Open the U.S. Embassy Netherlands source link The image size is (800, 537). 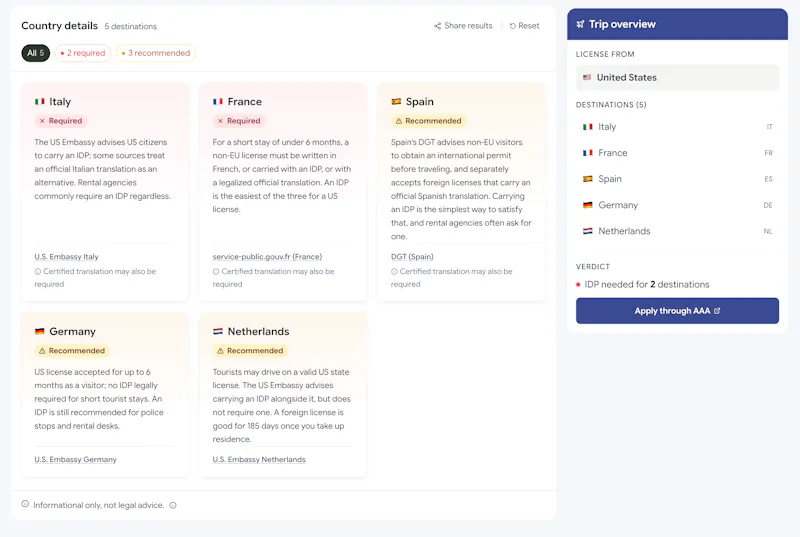pyautogui.click(x=259, y=459)
